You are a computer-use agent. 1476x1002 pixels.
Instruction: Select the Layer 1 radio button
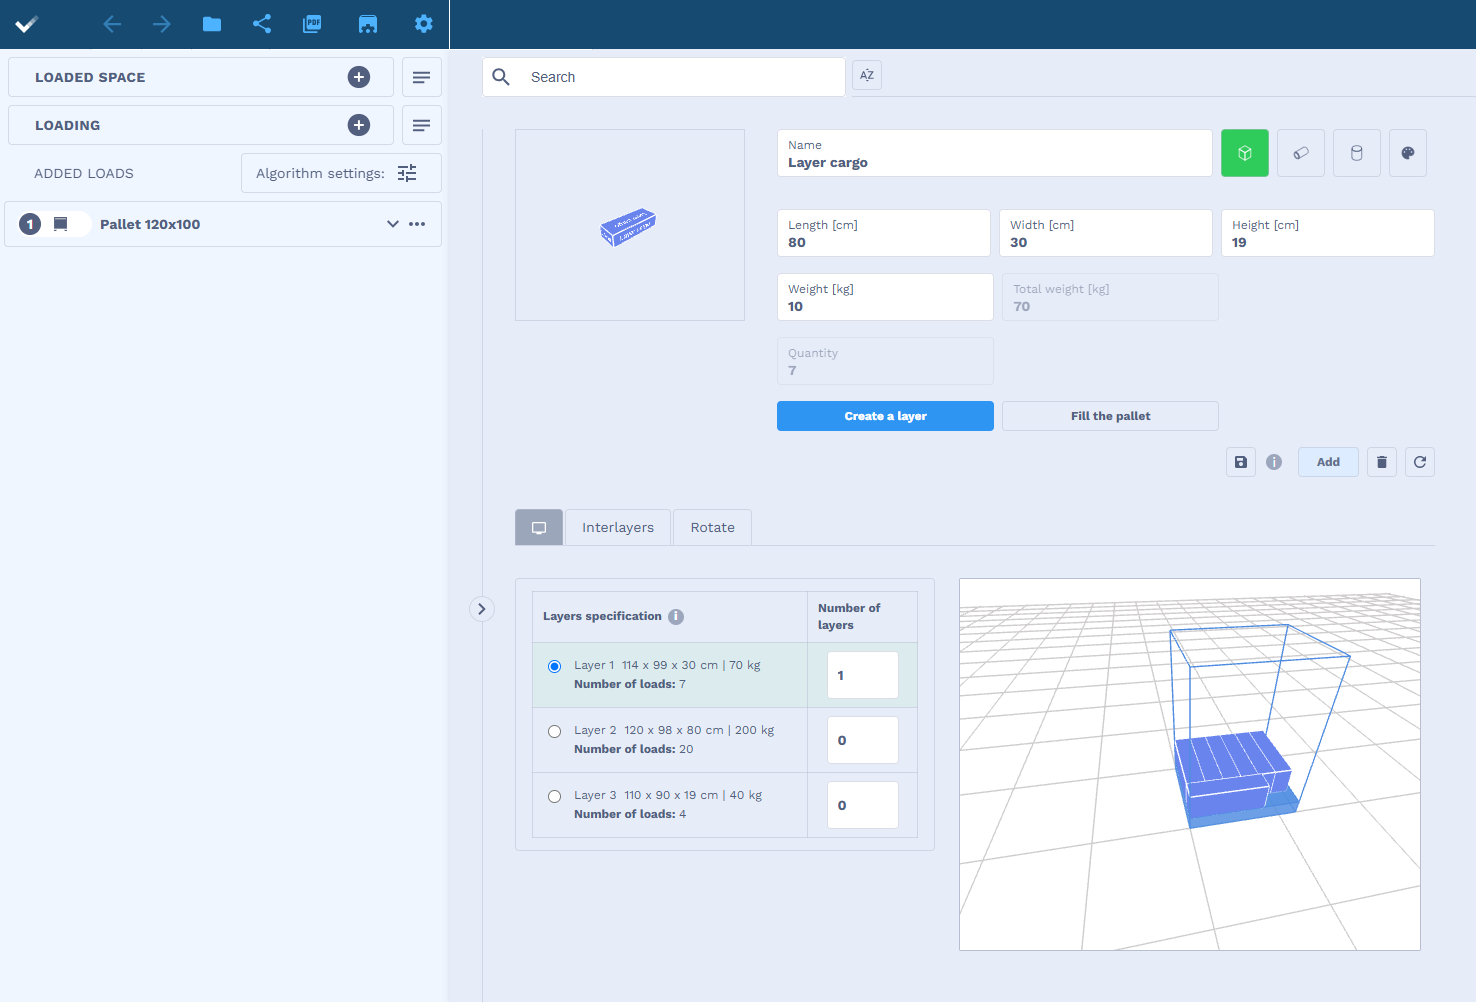pos(554,666)
